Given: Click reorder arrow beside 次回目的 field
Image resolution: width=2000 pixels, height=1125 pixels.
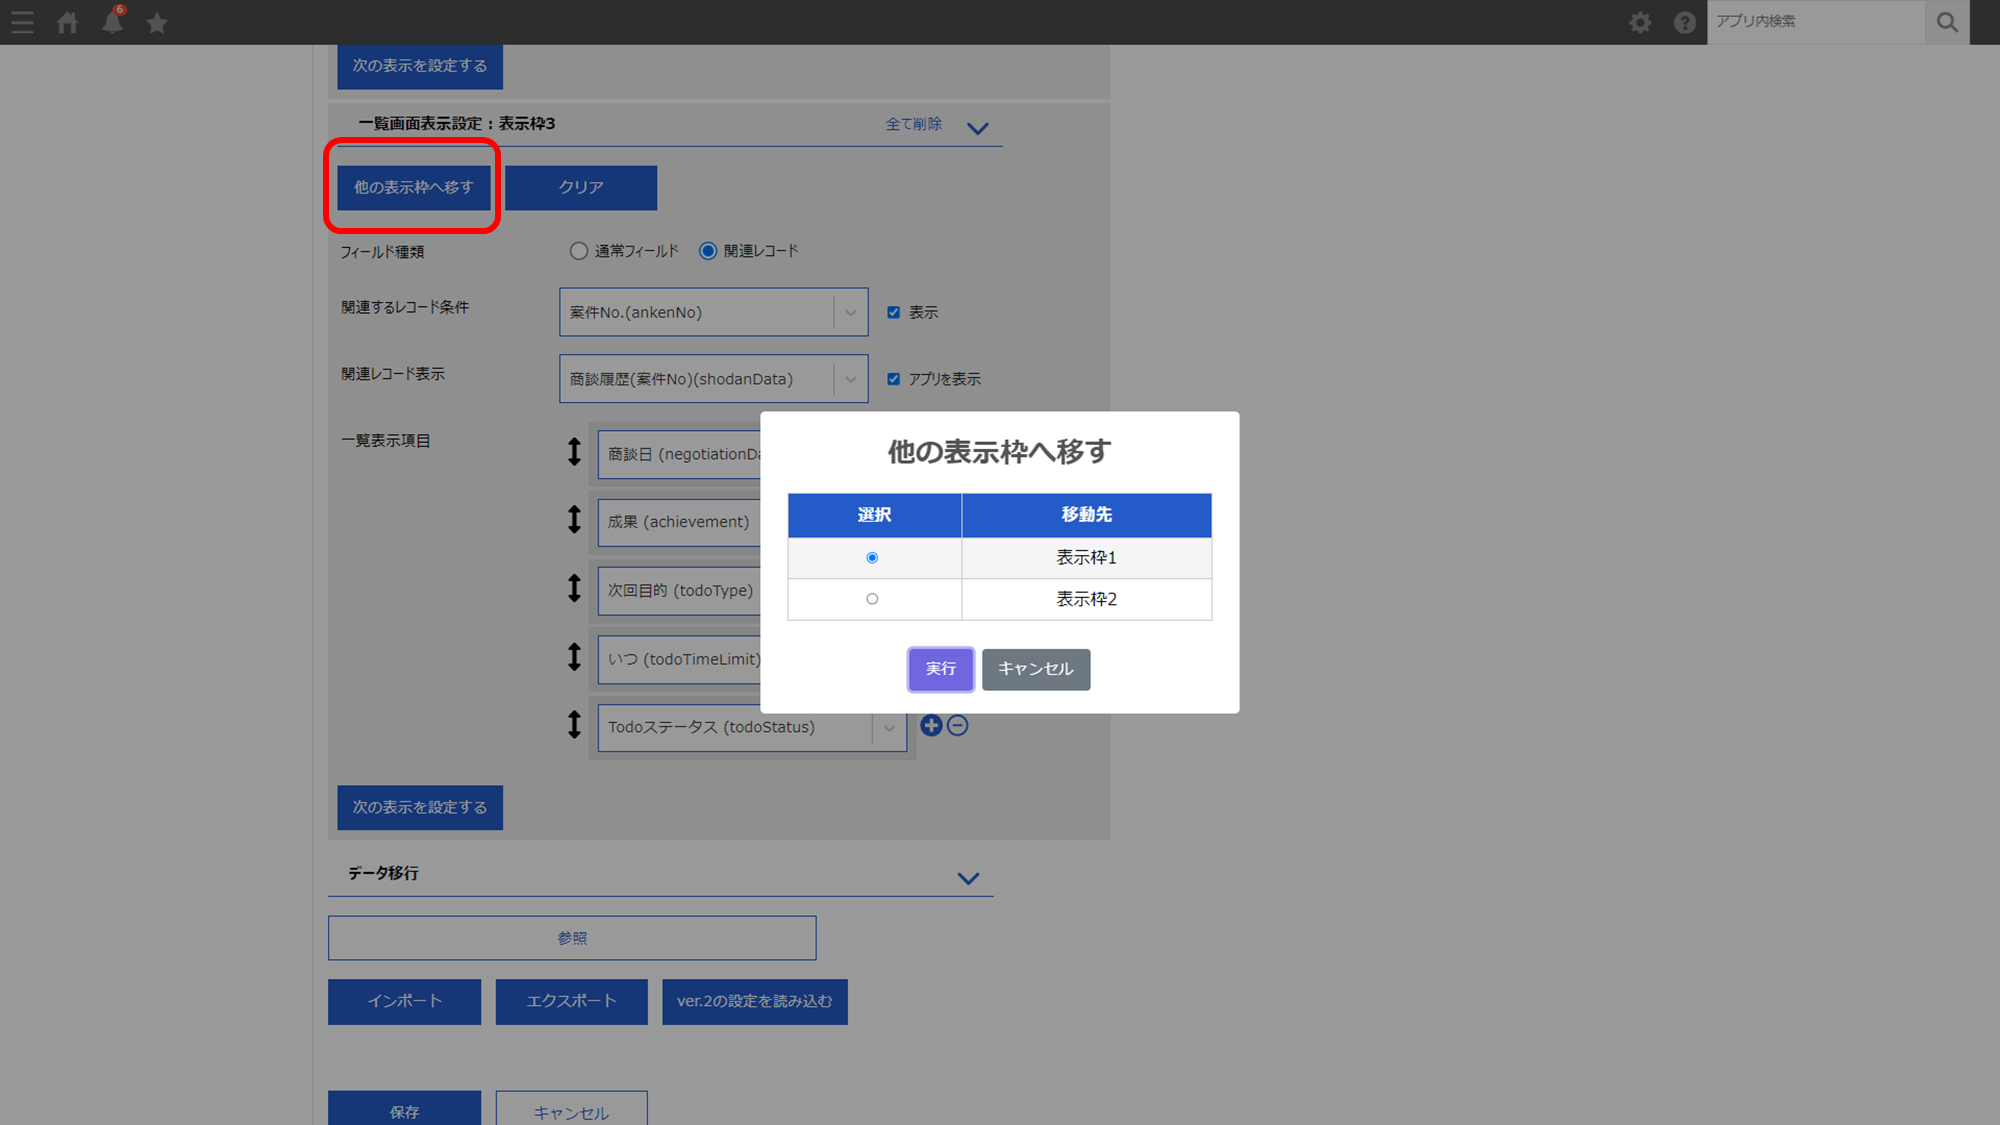Looking at the screenshot, I should pos(574,588).
